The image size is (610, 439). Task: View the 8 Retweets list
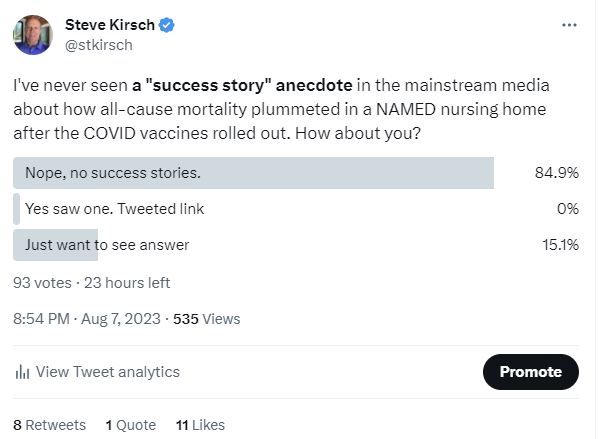49,425
